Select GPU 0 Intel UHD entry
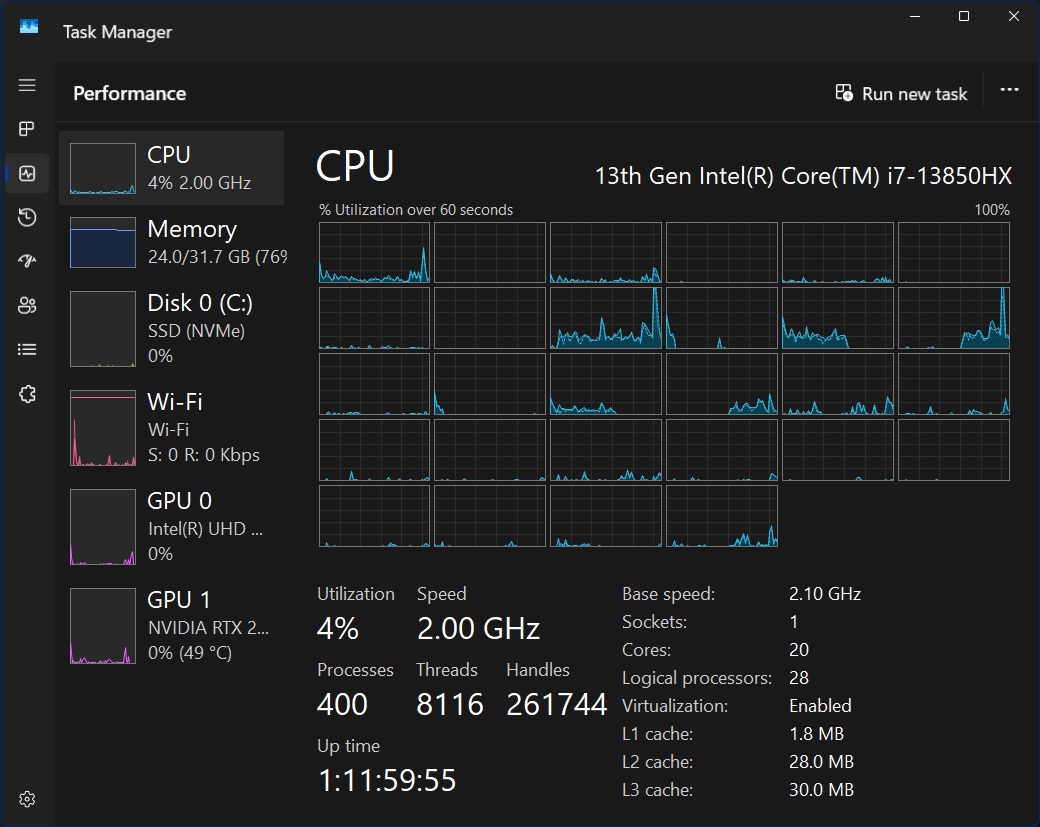1040x827 pixels. click(171, 526)
